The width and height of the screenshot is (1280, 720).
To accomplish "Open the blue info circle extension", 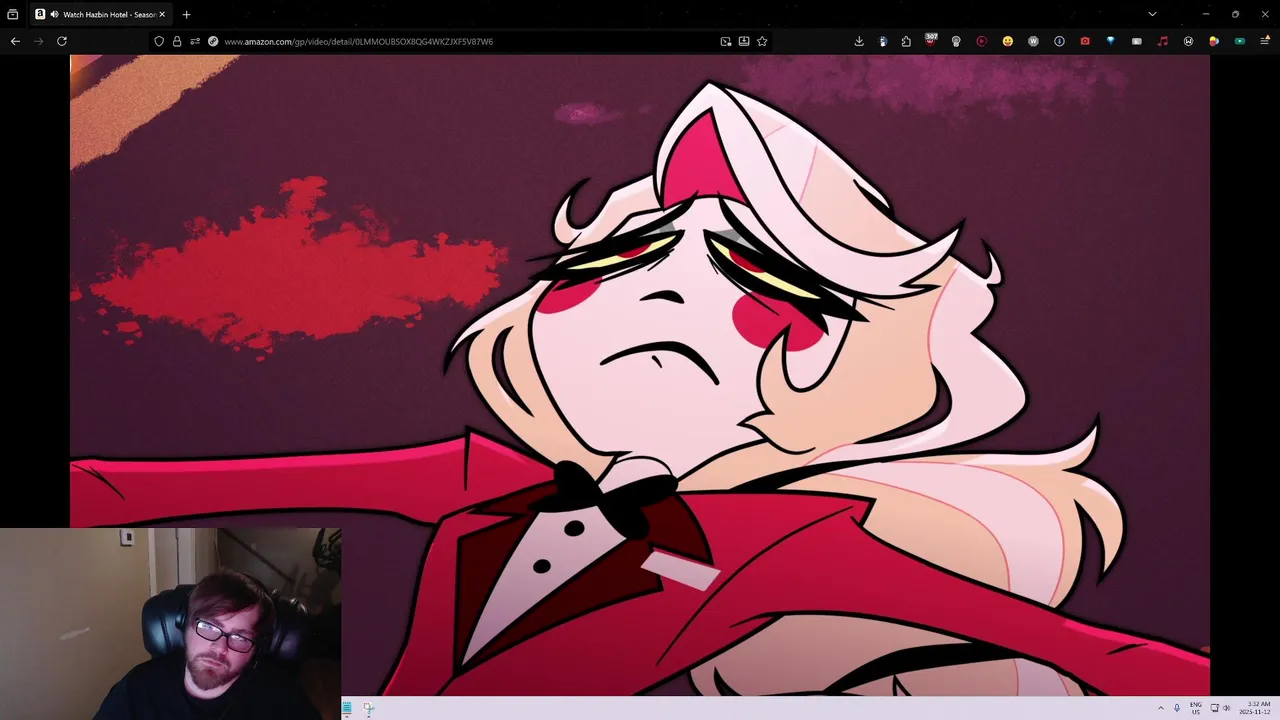I will pyautogui.click(x=1059, y=41).
